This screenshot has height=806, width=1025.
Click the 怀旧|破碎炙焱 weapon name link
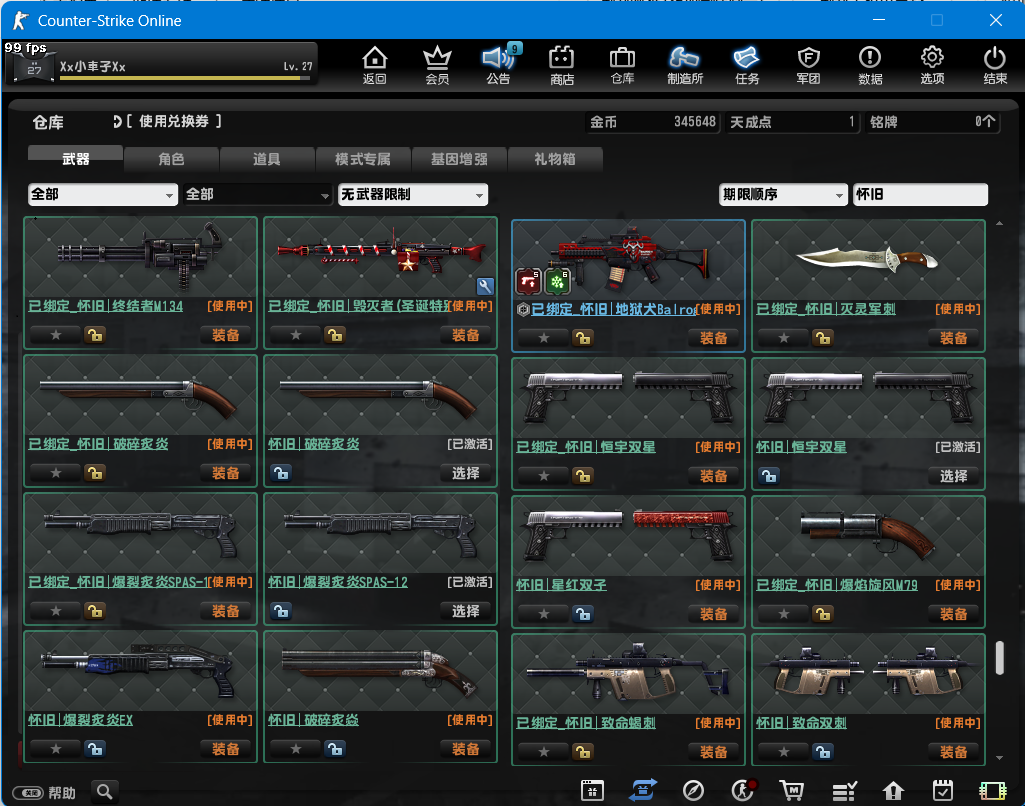313,720
